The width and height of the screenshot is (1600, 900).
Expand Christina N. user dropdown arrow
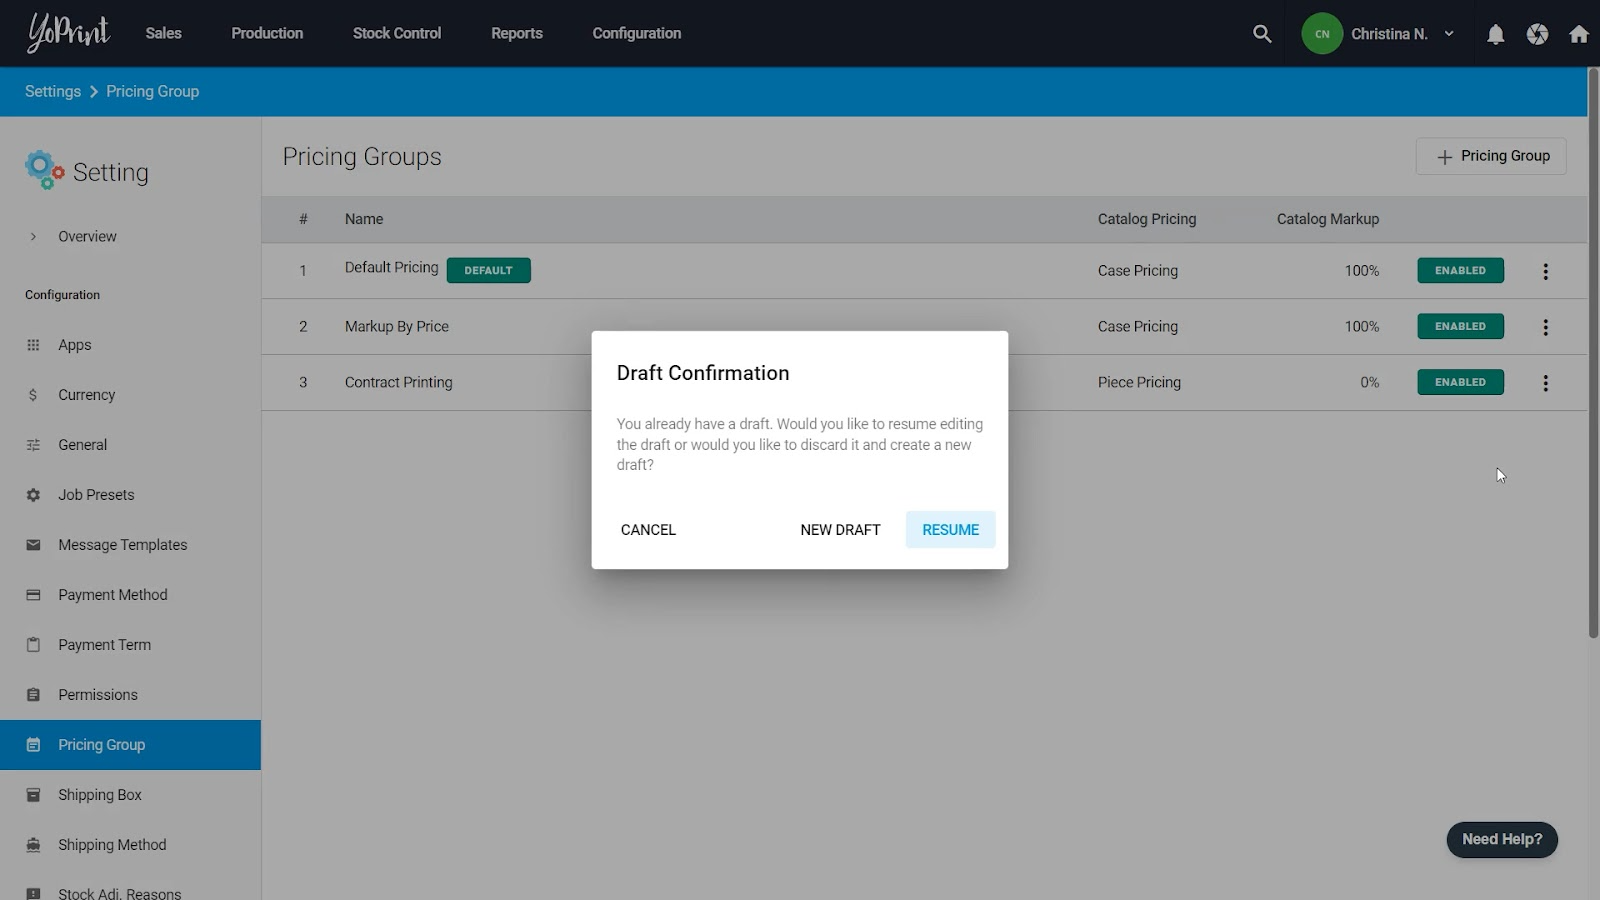1449,34
